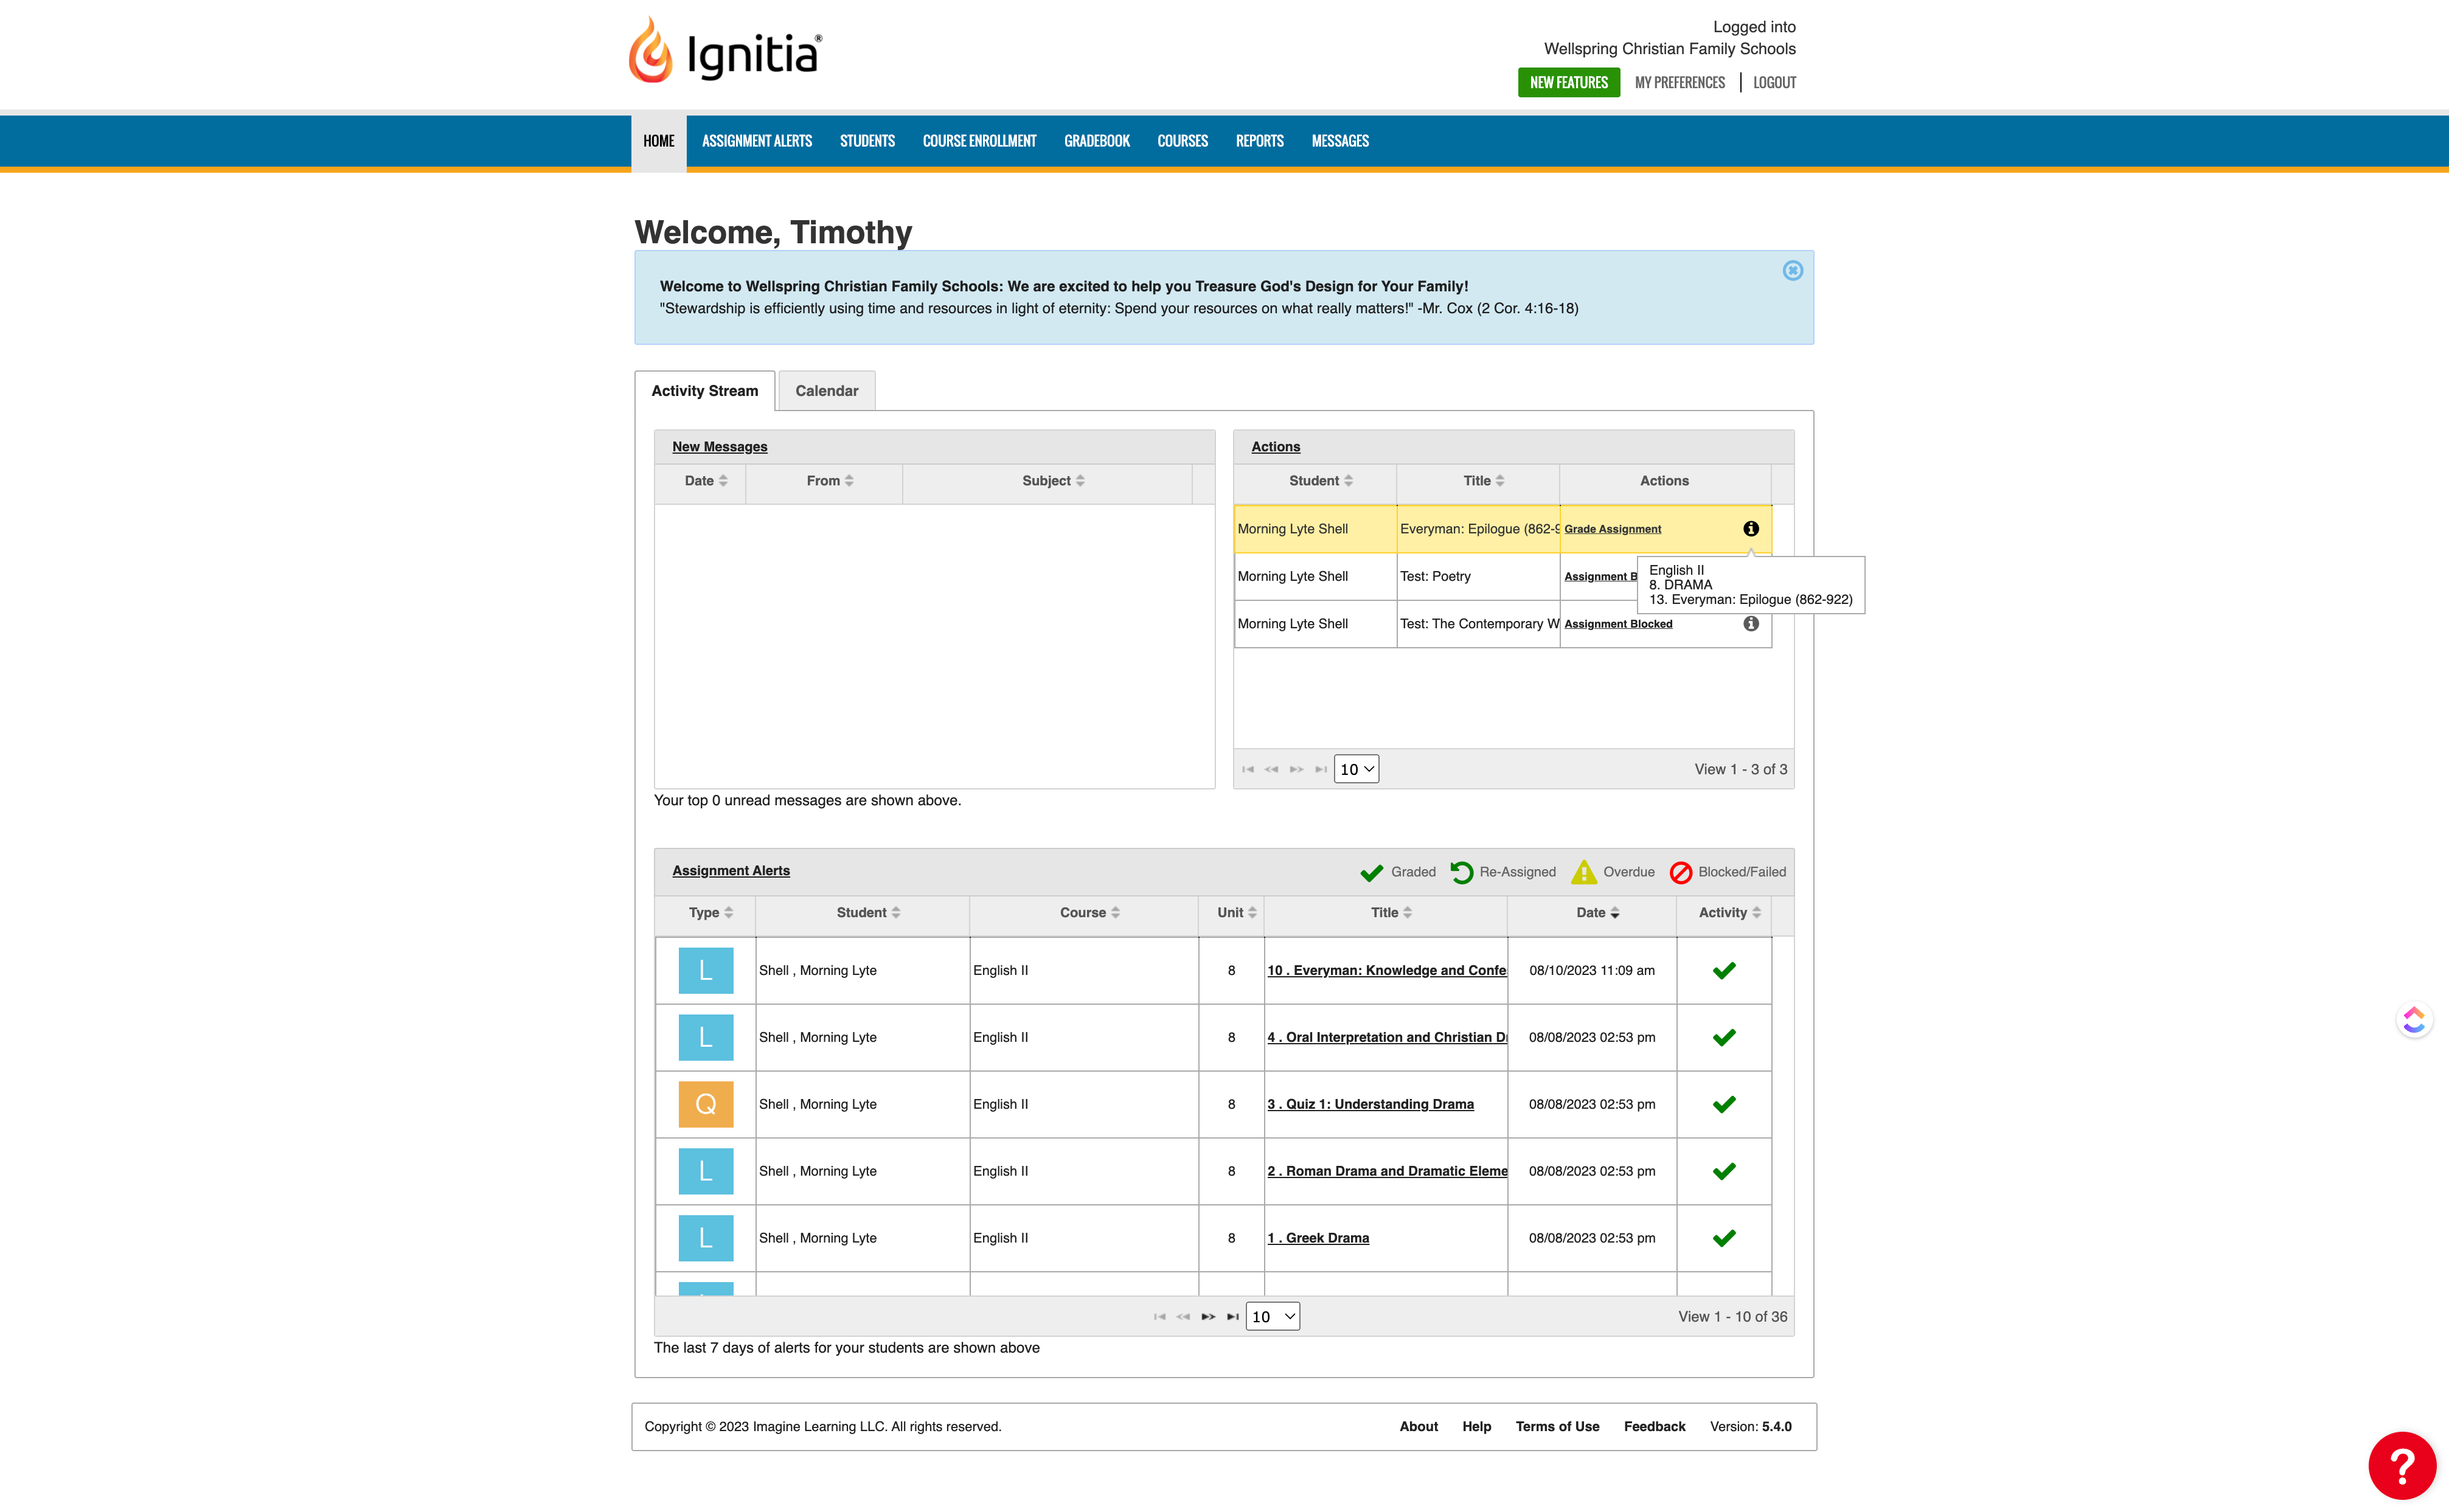Go to previous page in Assignment Alerts pager
The image size is (2449, 1512).
coord(1183,1317)
